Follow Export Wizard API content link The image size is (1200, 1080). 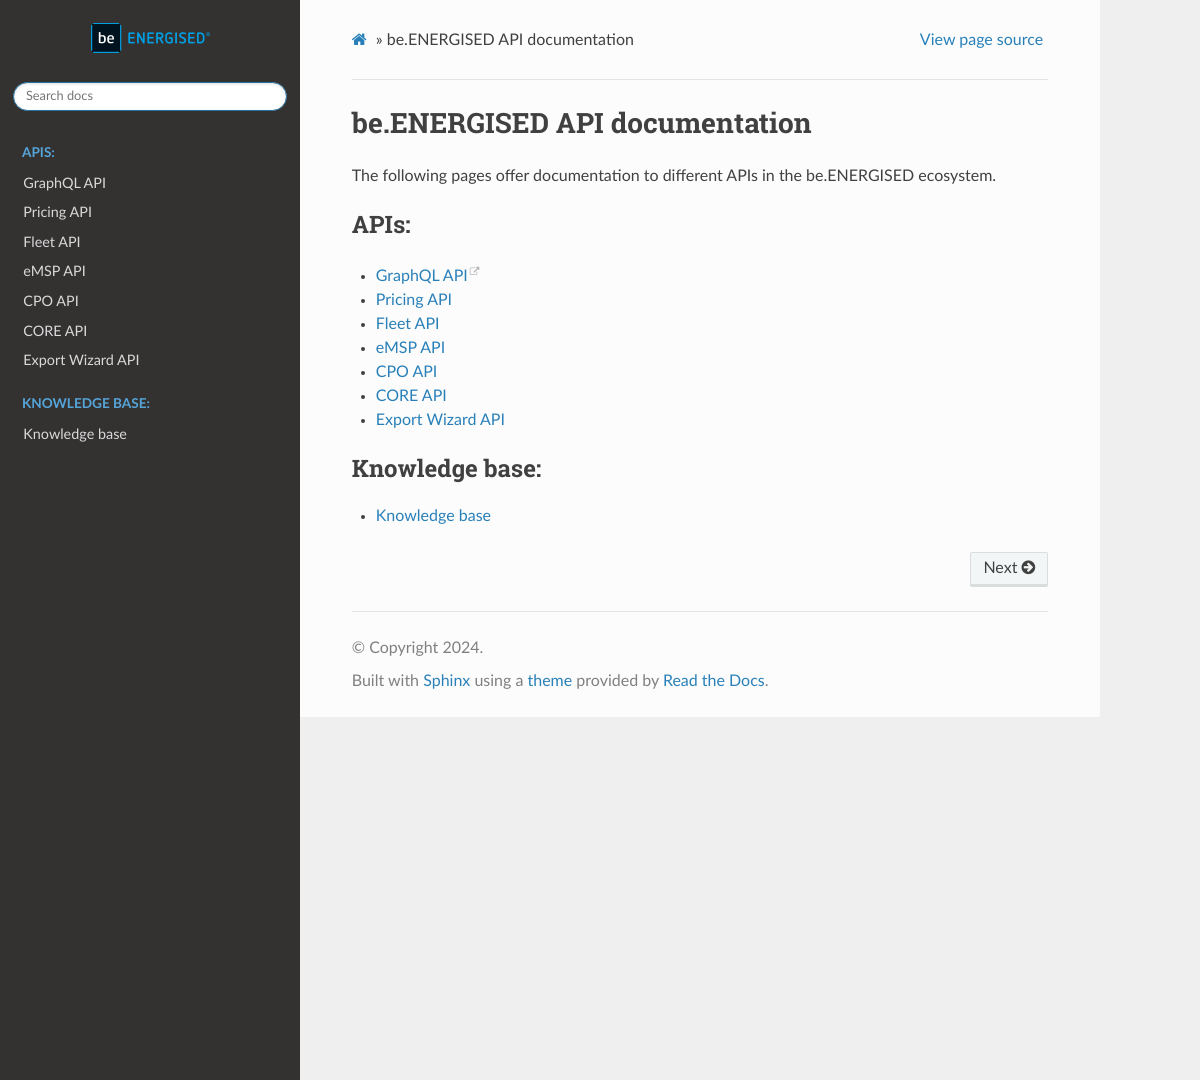pyautogui.click(x=440, y=419)
